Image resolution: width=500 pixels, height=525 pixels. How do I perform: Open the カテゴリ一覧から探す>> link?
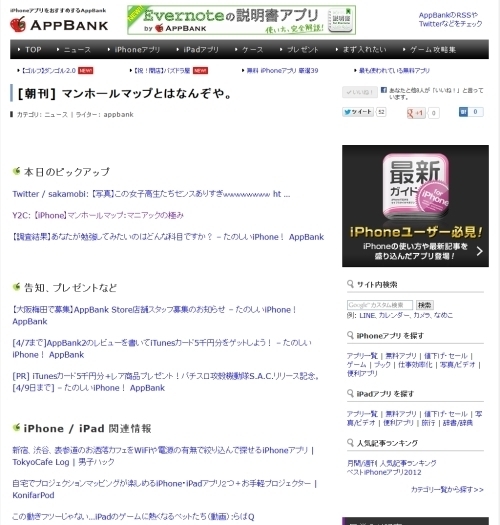[447, 490]
